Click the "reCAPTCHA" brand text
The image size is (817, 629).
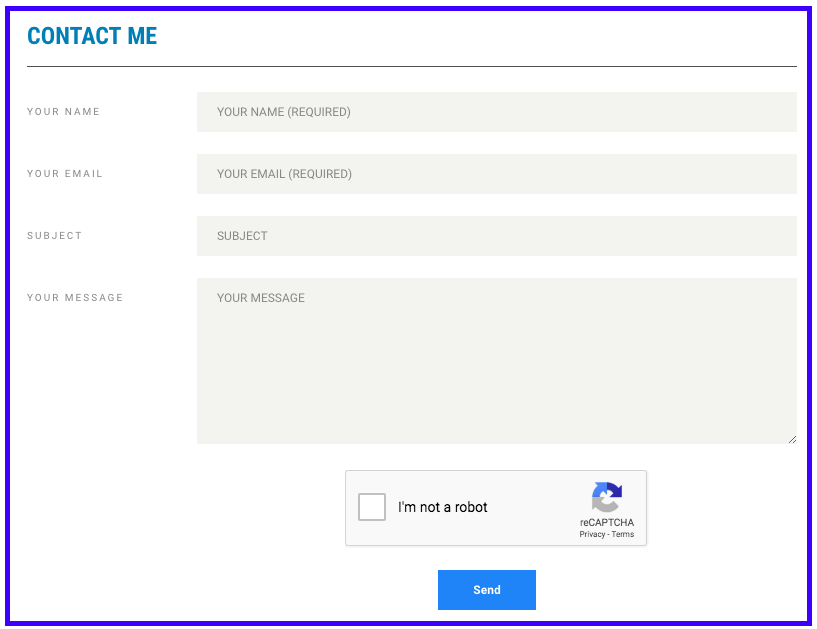coord(607,522)
